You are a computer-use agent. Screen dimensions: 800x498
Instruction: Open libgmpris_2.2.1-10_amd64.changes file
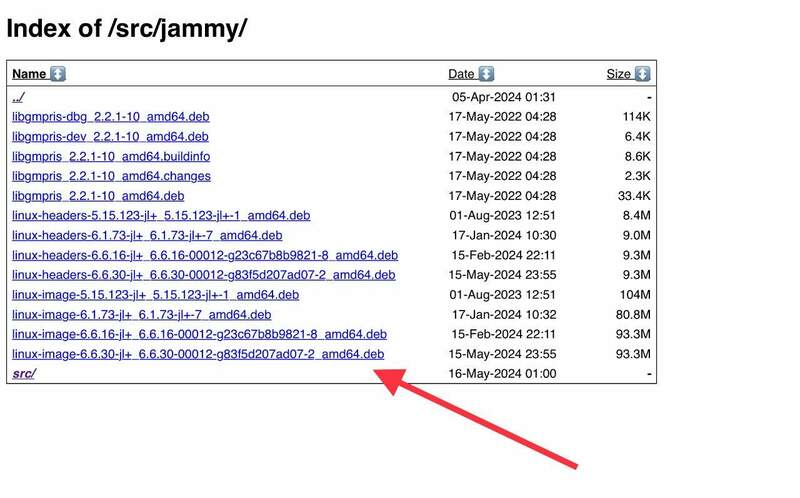pyautogui.click(x=111, y=176)
